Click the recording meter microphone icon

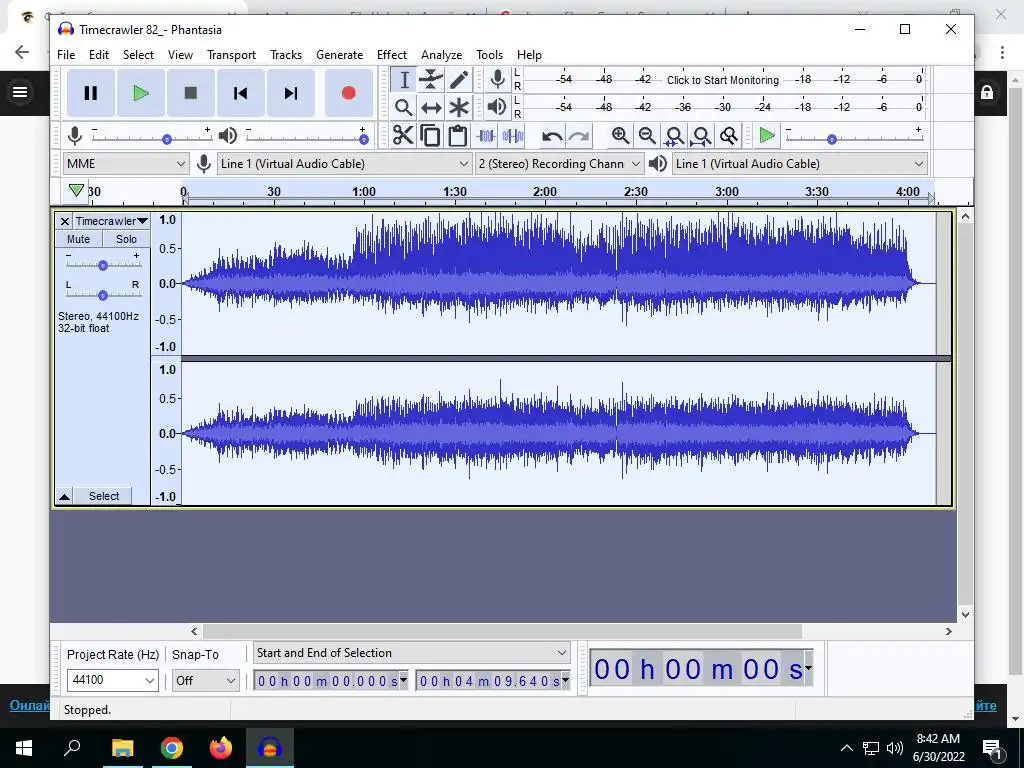pyautogui.click(x=498, y=79)
